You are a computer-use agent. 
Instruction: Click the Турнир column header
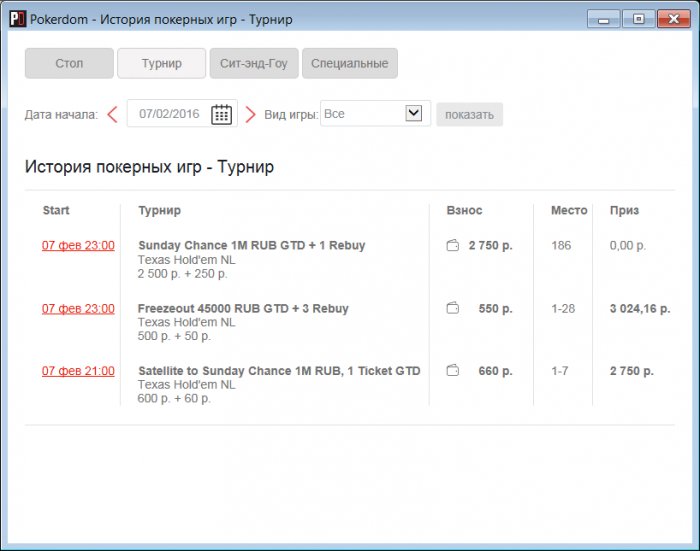pos(159,210)
